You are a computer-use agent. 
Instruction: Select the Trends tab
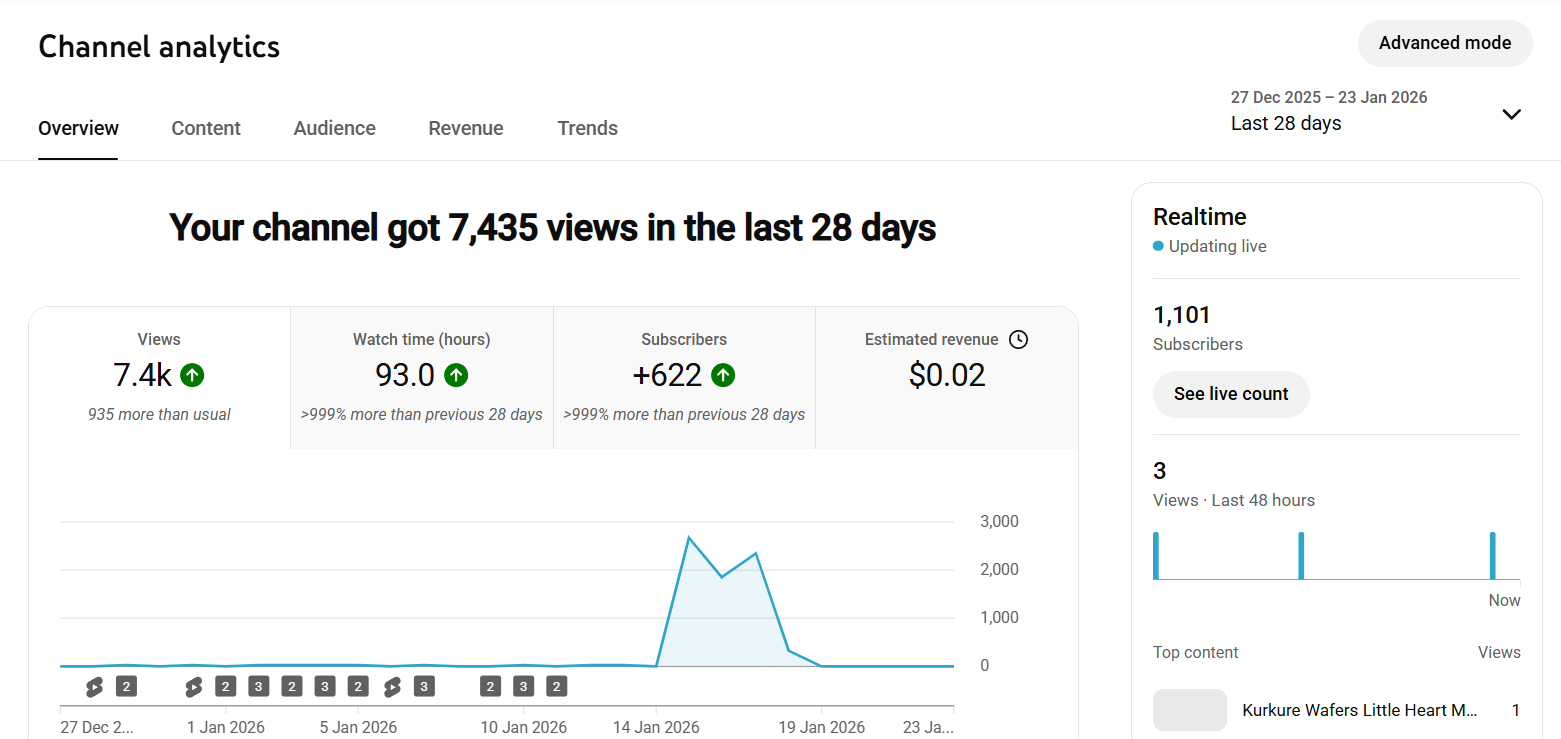coord(587,128)
